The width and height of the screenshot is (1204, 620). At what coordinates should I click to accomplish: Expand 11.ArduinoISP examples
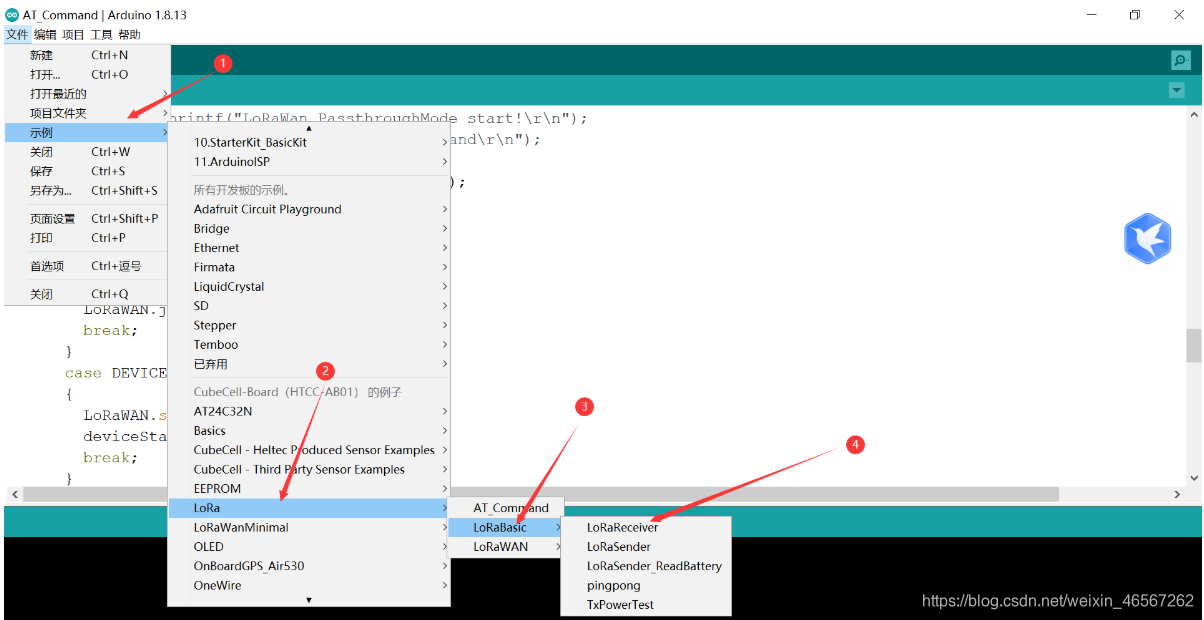tap(309, 161)
